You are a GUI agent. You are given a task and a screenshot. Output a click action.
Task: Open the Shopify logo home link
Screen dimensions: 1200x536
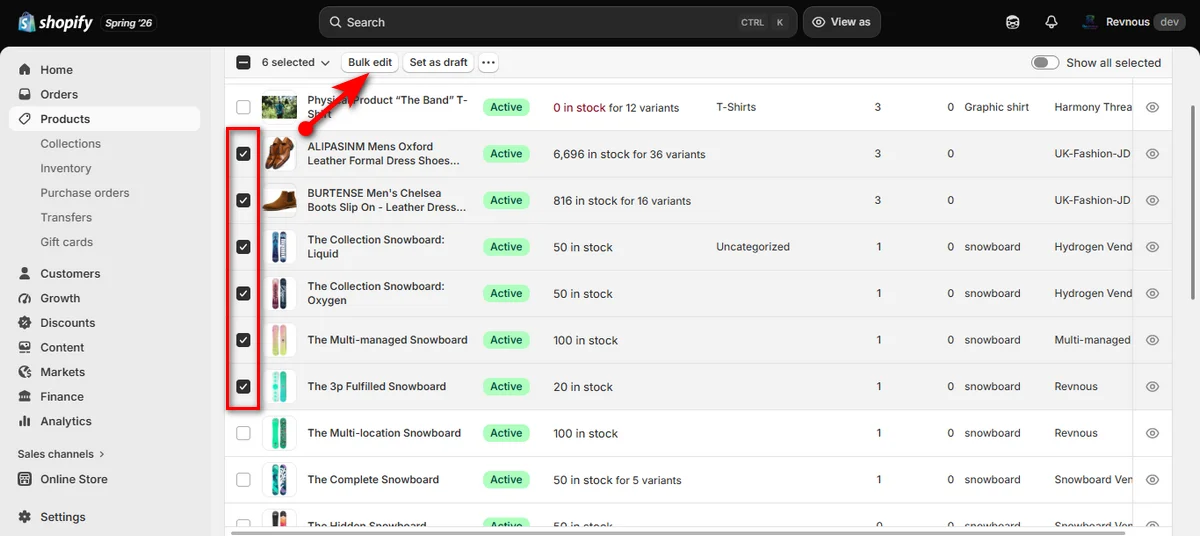click(56, 22)
